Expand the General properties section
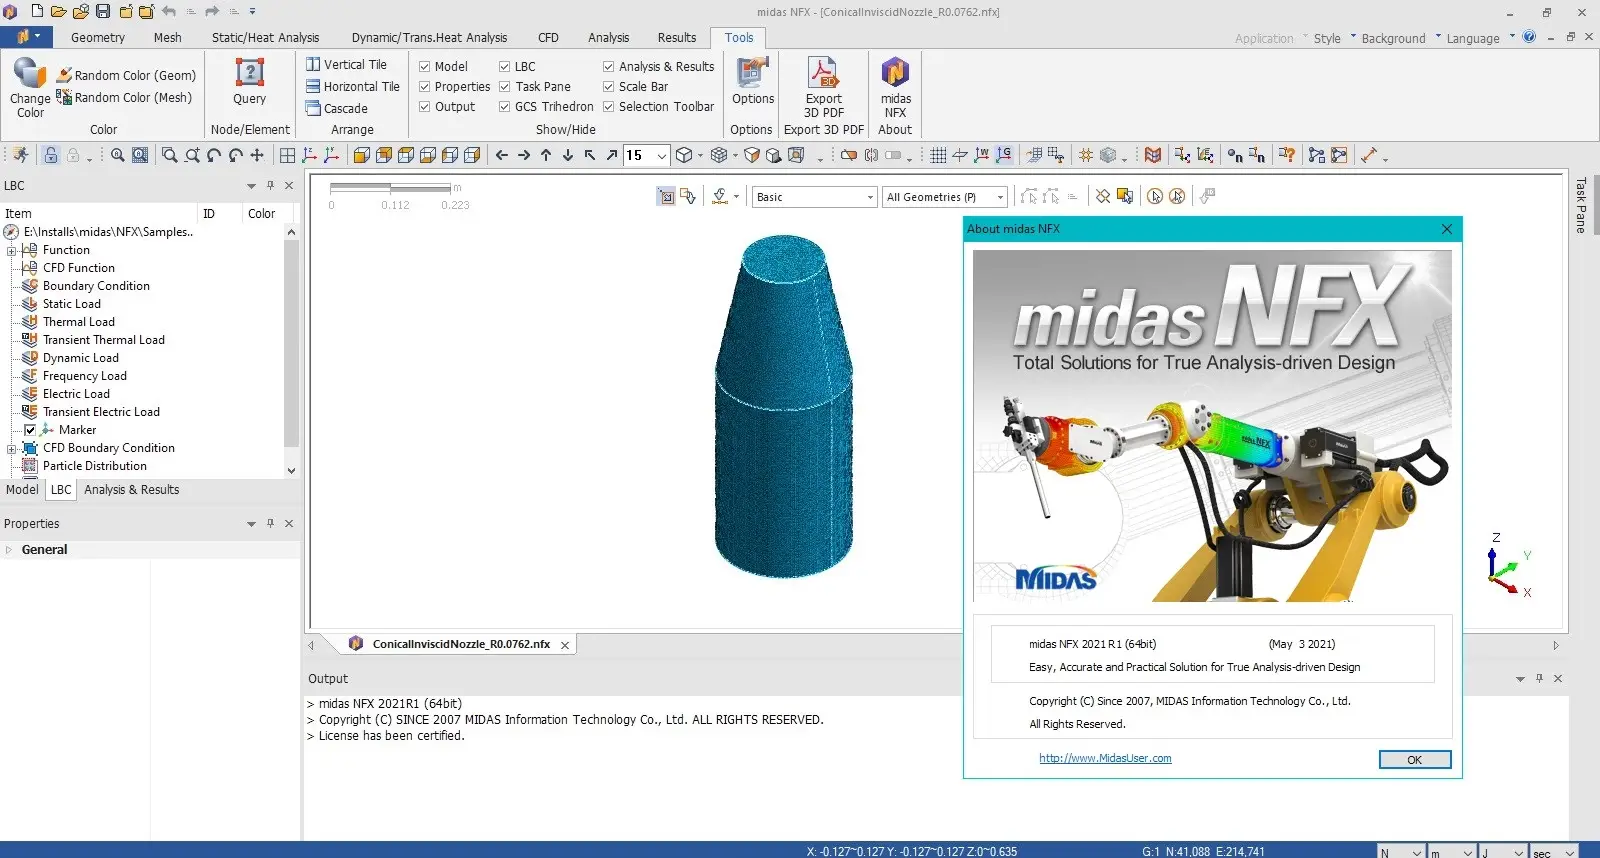1600x858 pixels. pyautogui.click(x=9, y=550)
